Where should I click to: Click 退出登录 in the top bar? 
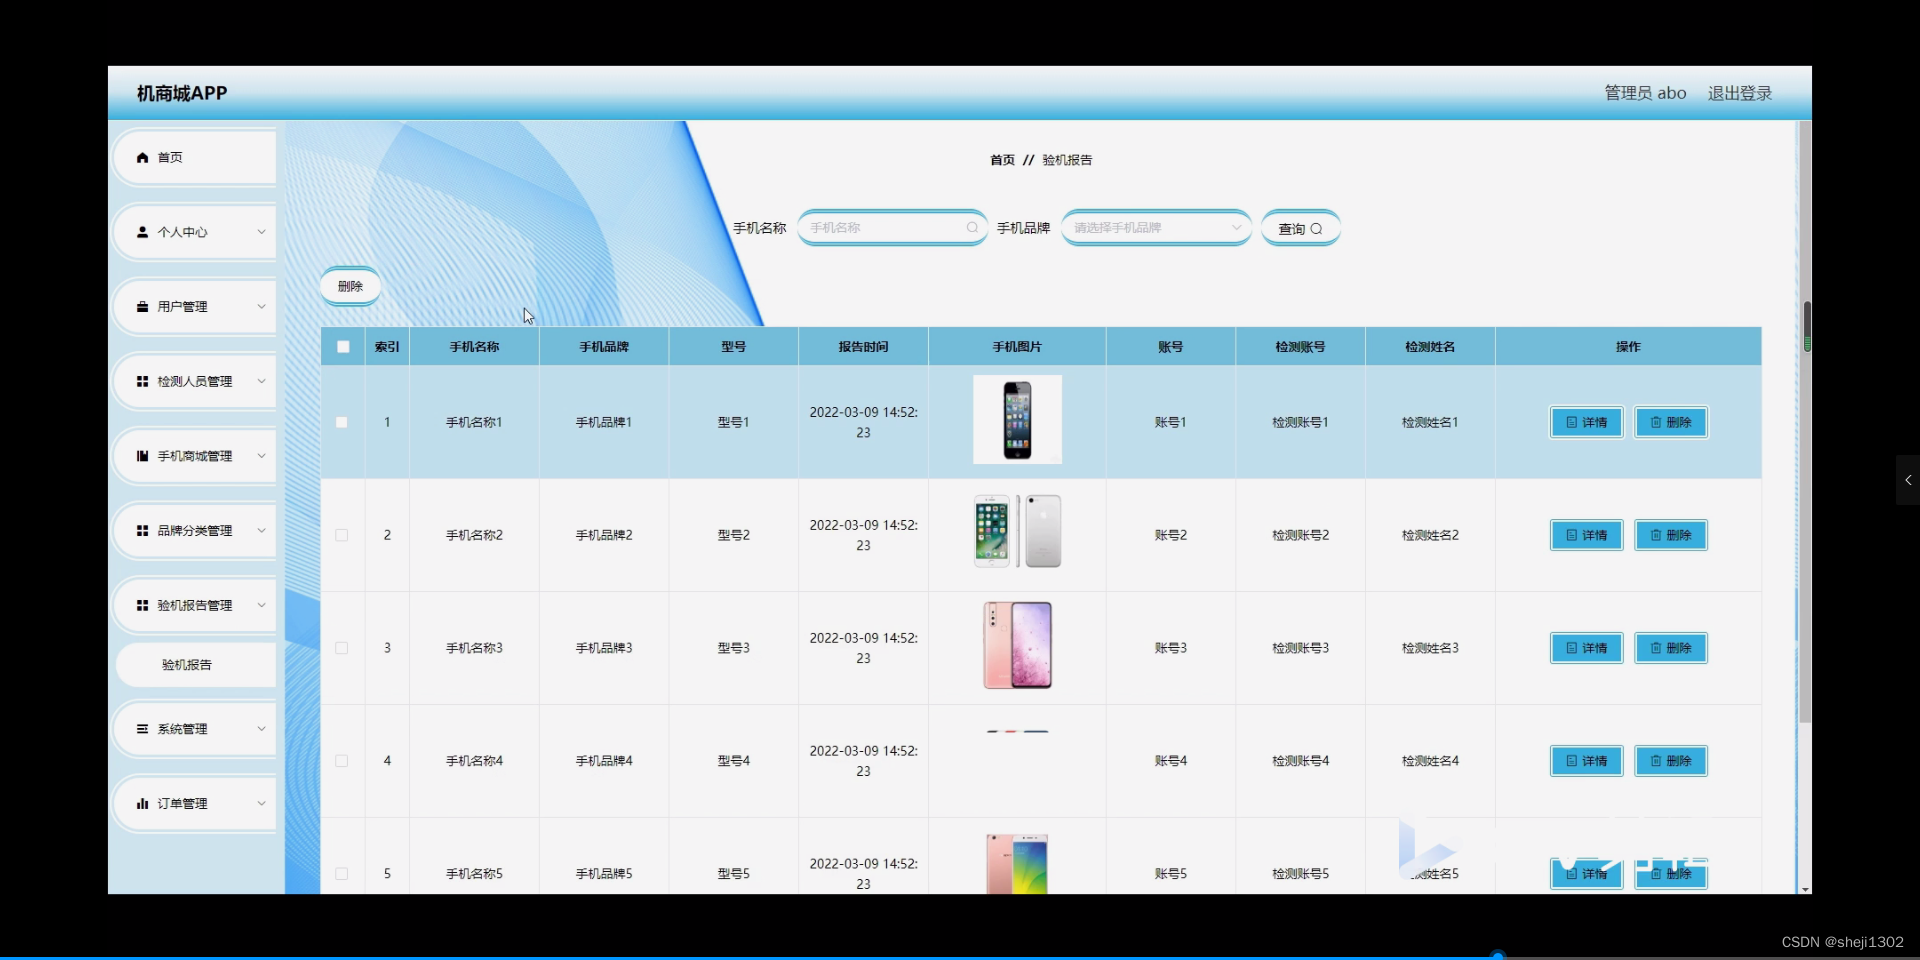[1738, 92]
